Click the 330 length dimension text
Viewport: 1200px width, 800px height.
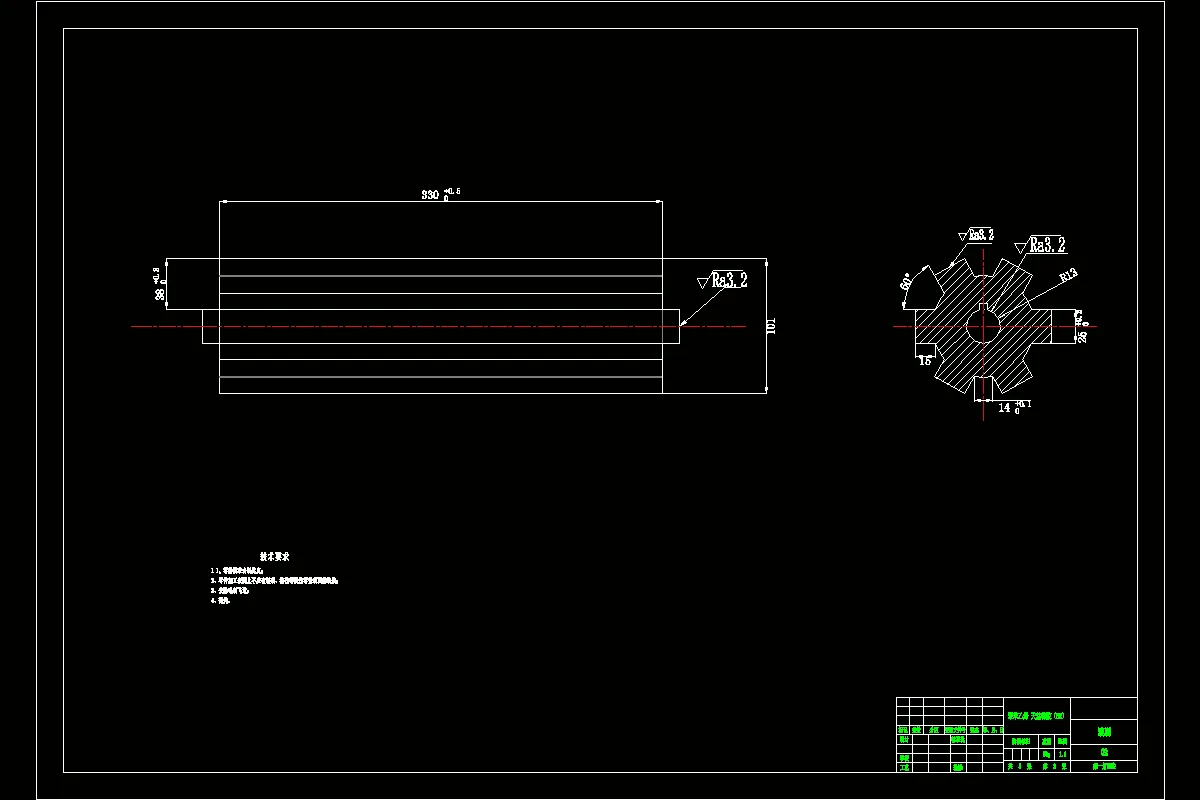(440, 194)
